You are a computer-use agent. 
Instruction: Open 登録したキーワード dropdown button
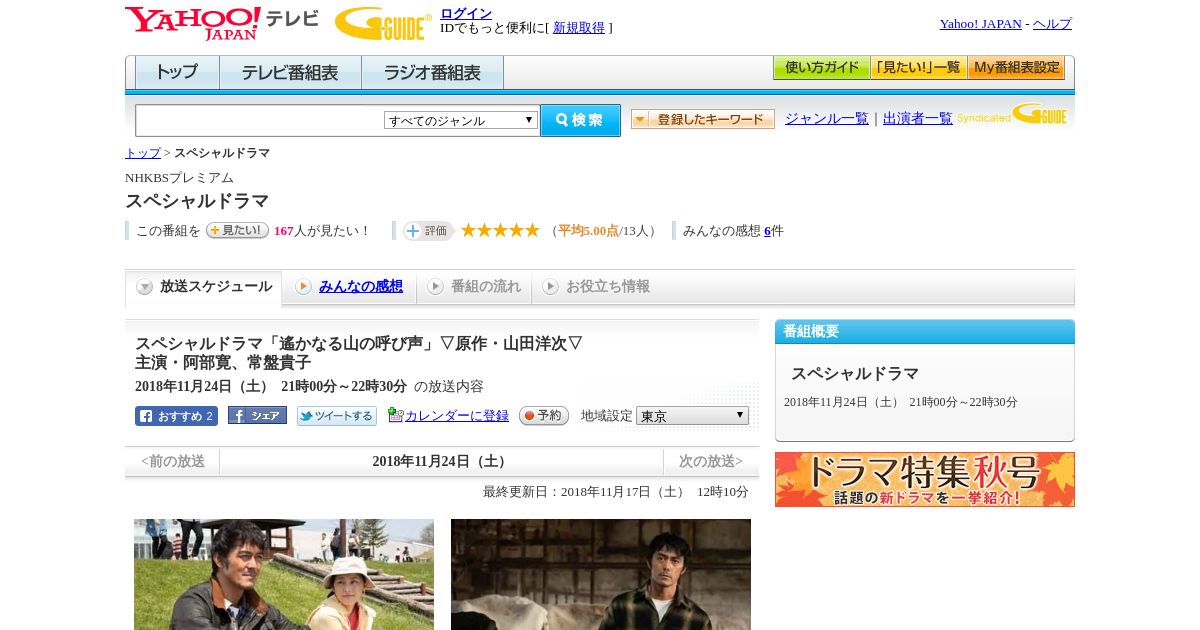[x=703, y=119]
